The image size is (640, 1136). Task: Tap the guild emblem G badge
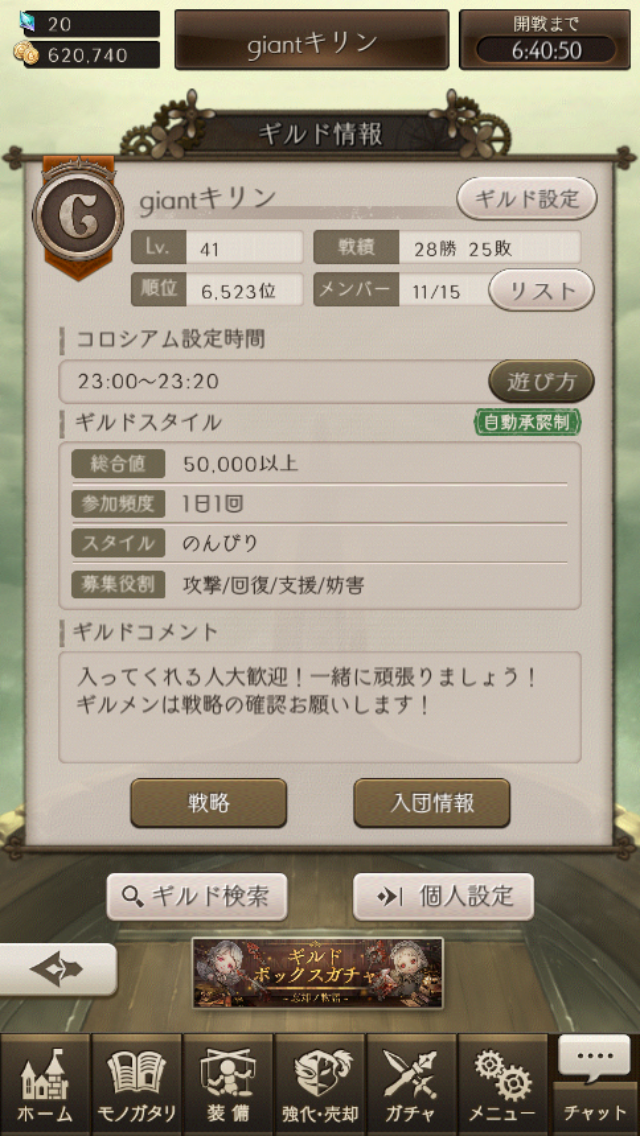(x=78, y=218)
